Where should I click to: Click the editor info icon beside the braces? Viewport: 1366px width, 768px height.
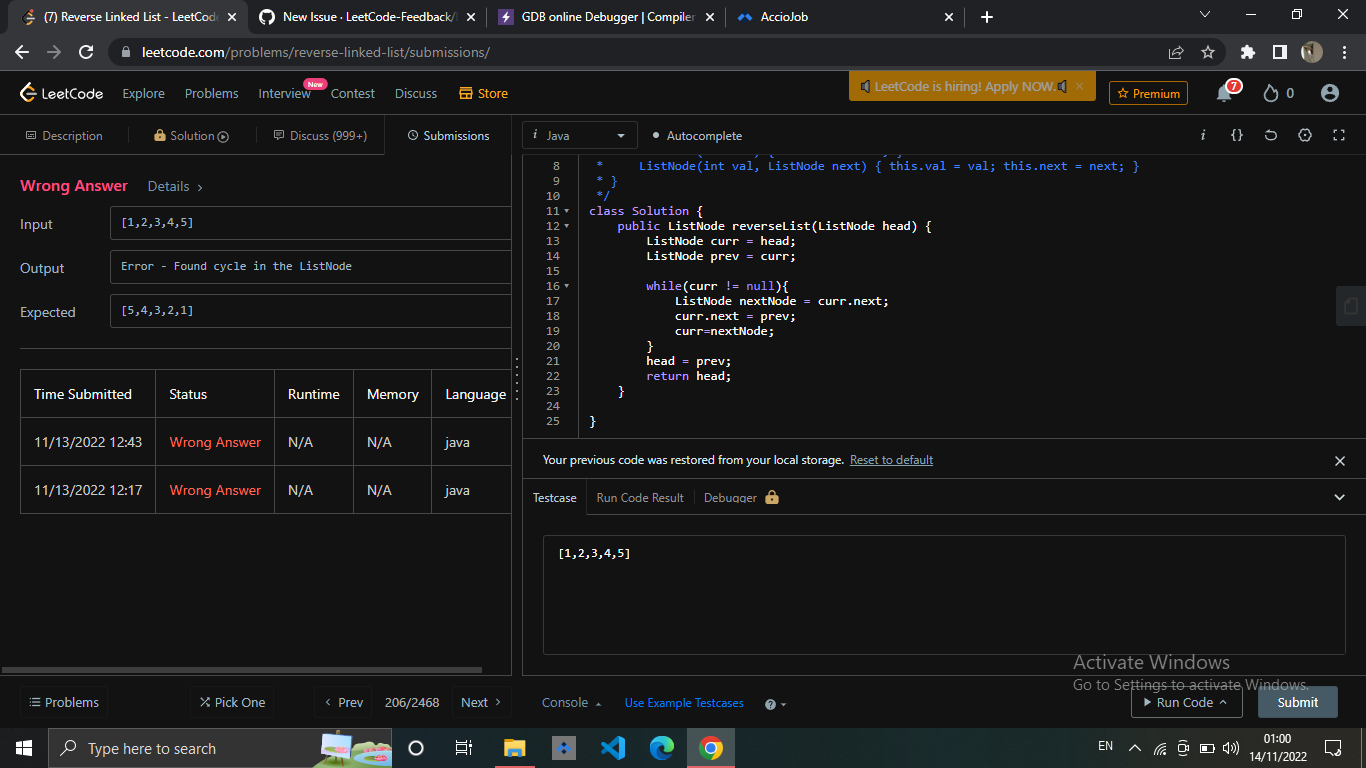(1203, 135)
